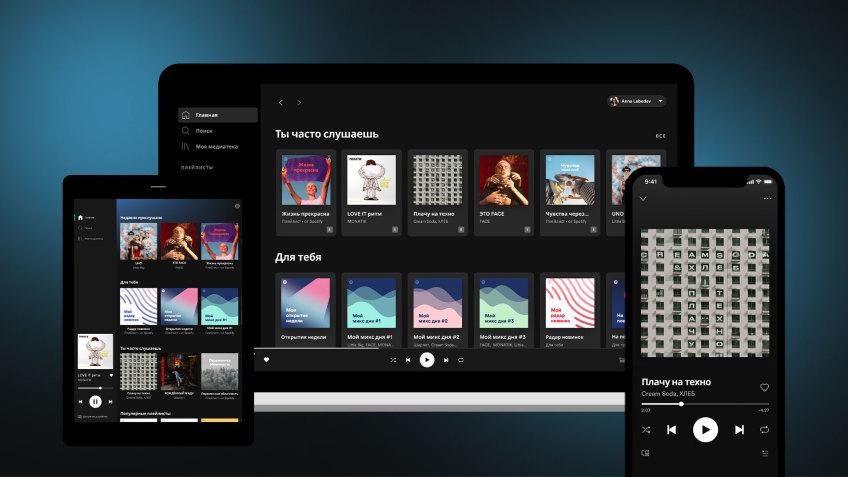Pause playback on tablet
This screenshot has height=477, width=848.
click(x=95, y=402)
